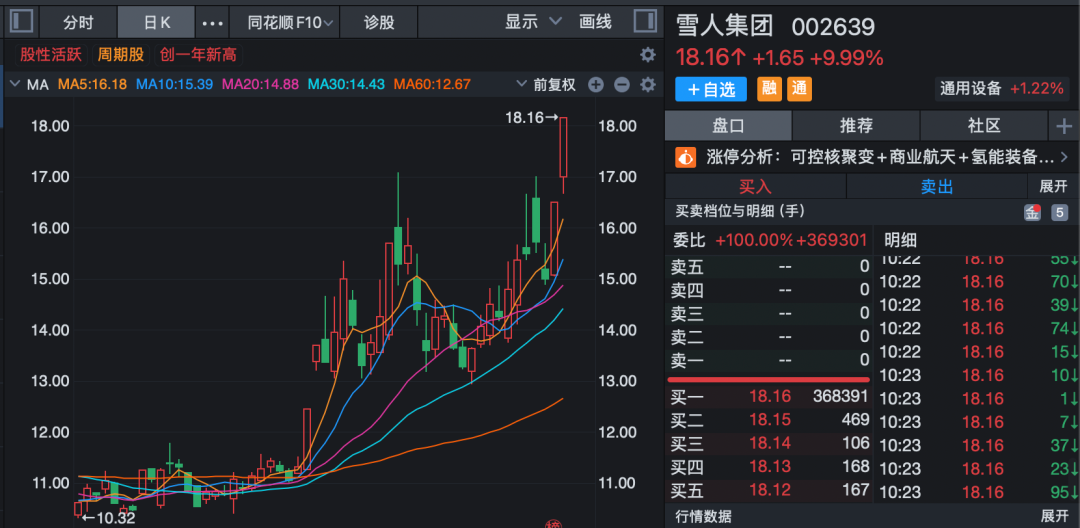The height and width of the screenshot is (528, 1080).
Task: Switch to the 分时 chart tab
Action: click(78, 22)
